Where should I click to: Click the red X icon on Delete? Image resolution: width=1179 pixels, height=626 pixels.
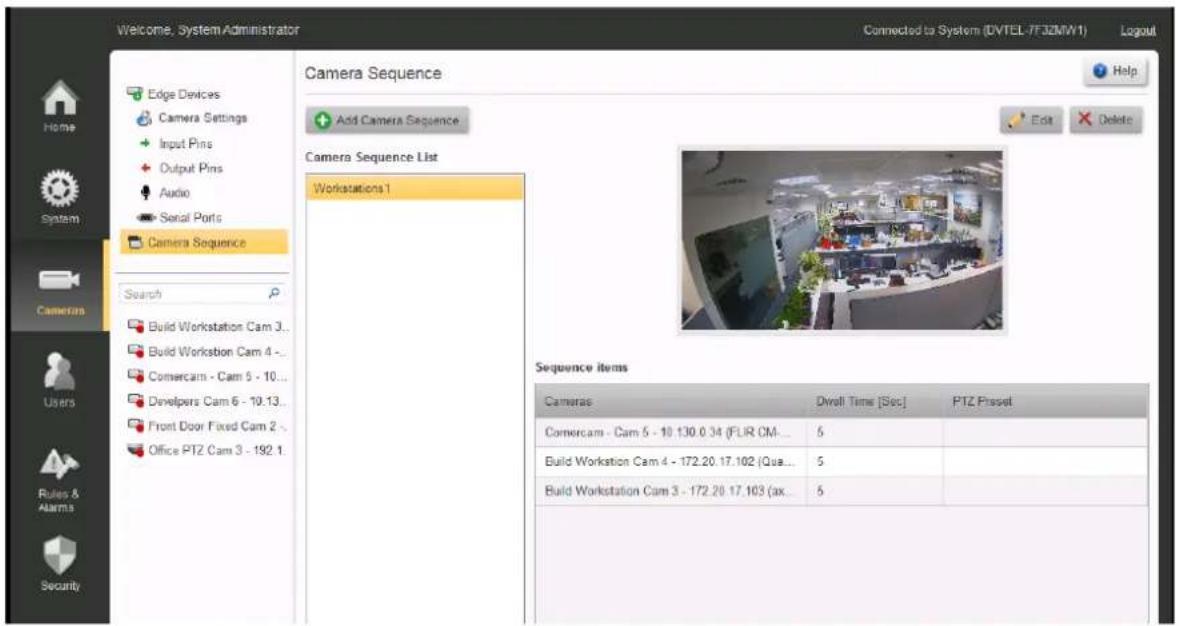click(1084, 119)
